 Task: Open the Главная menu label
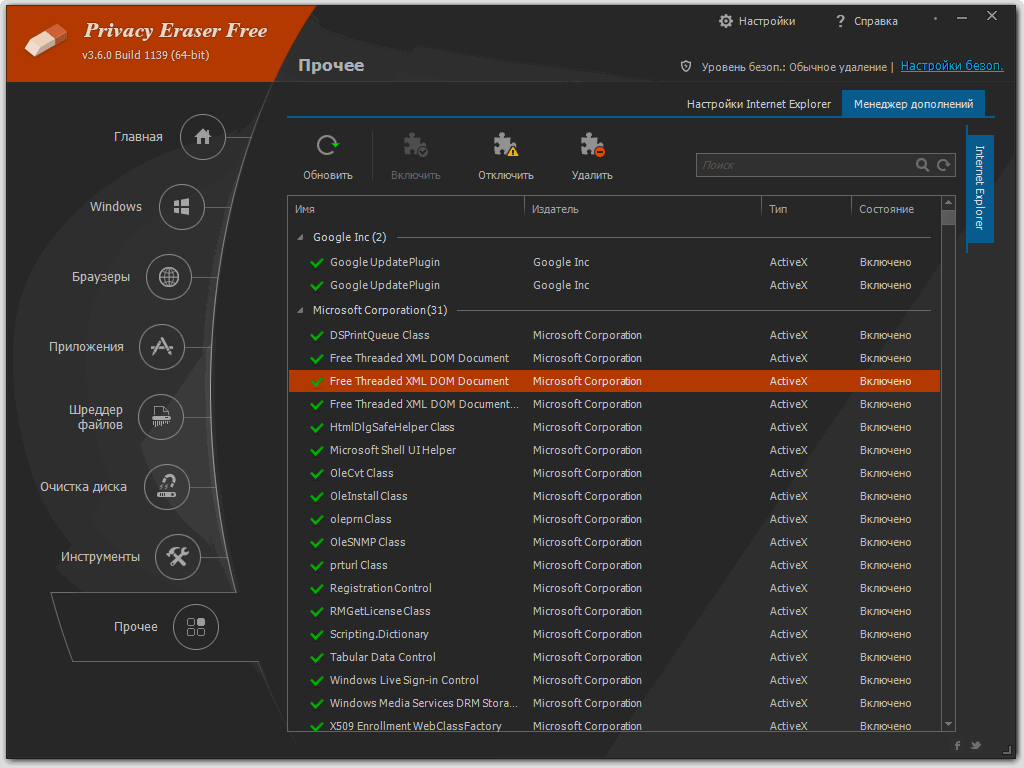pyautogui.click(x=138, y=137)
